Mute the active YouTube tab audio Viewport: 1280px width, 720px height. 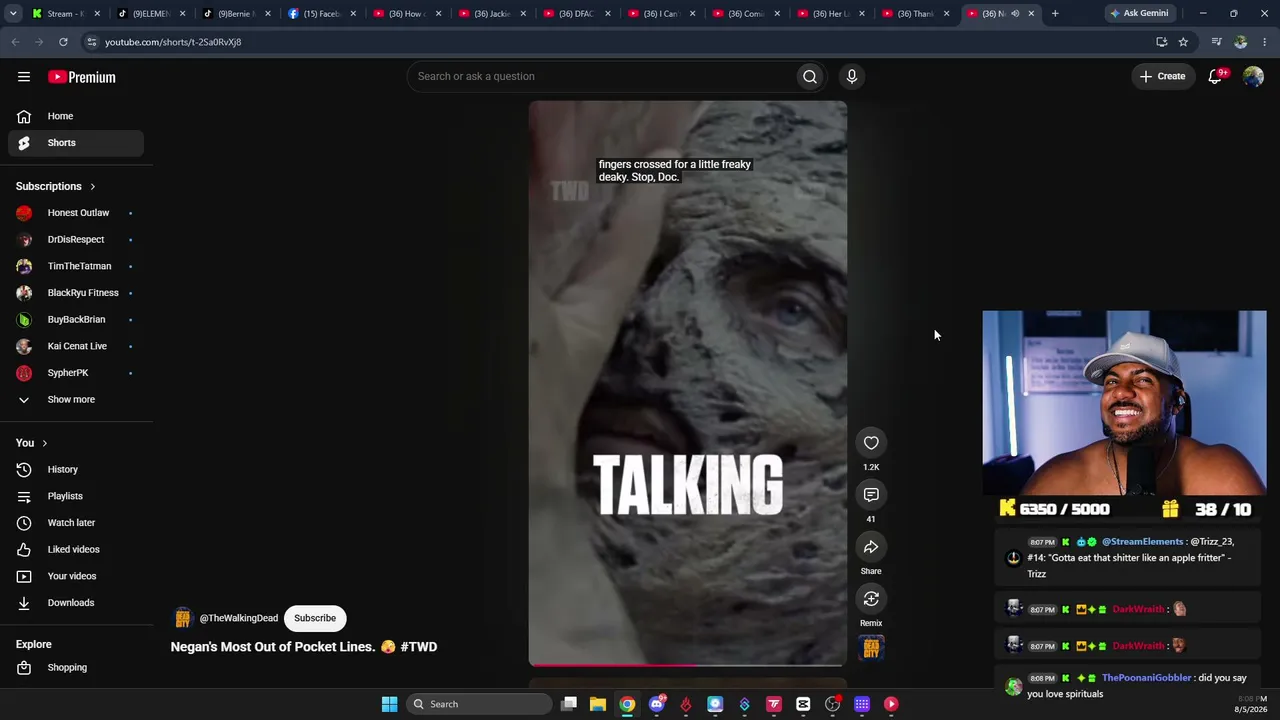(x=1015, y=13)
